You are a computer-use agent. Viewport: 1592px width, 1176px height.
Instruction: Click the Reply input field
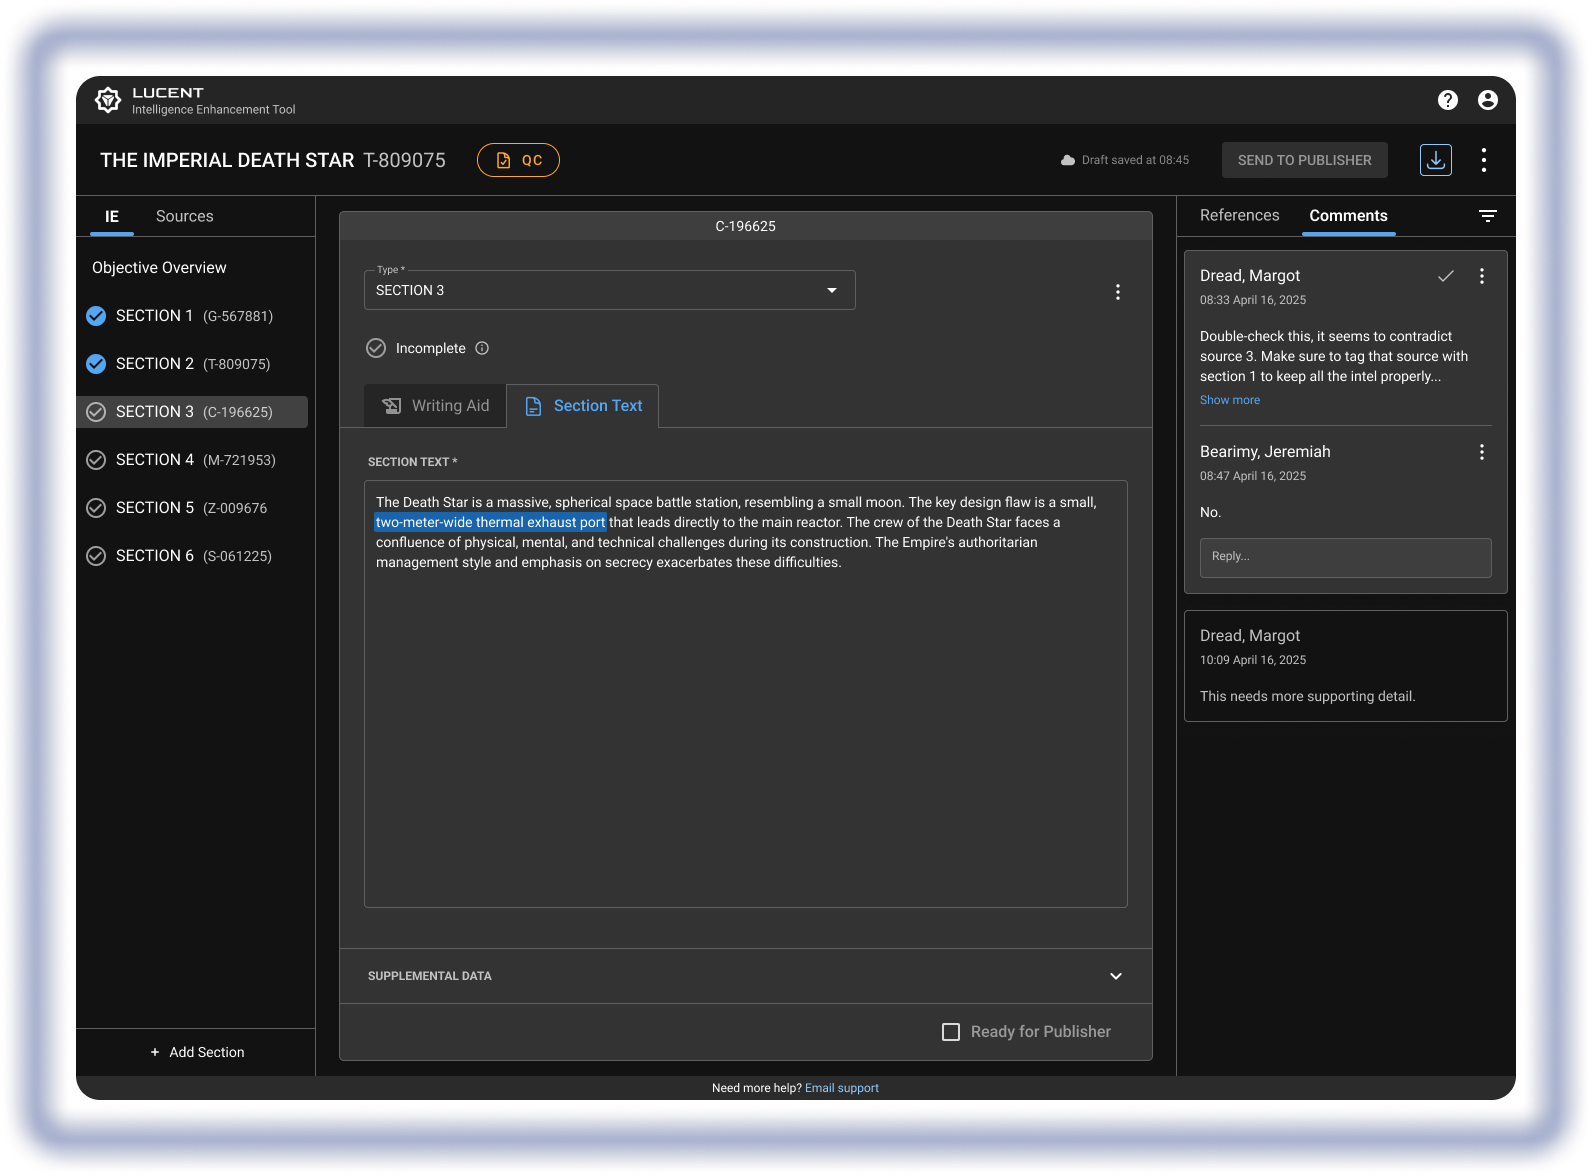point(1346,558)
